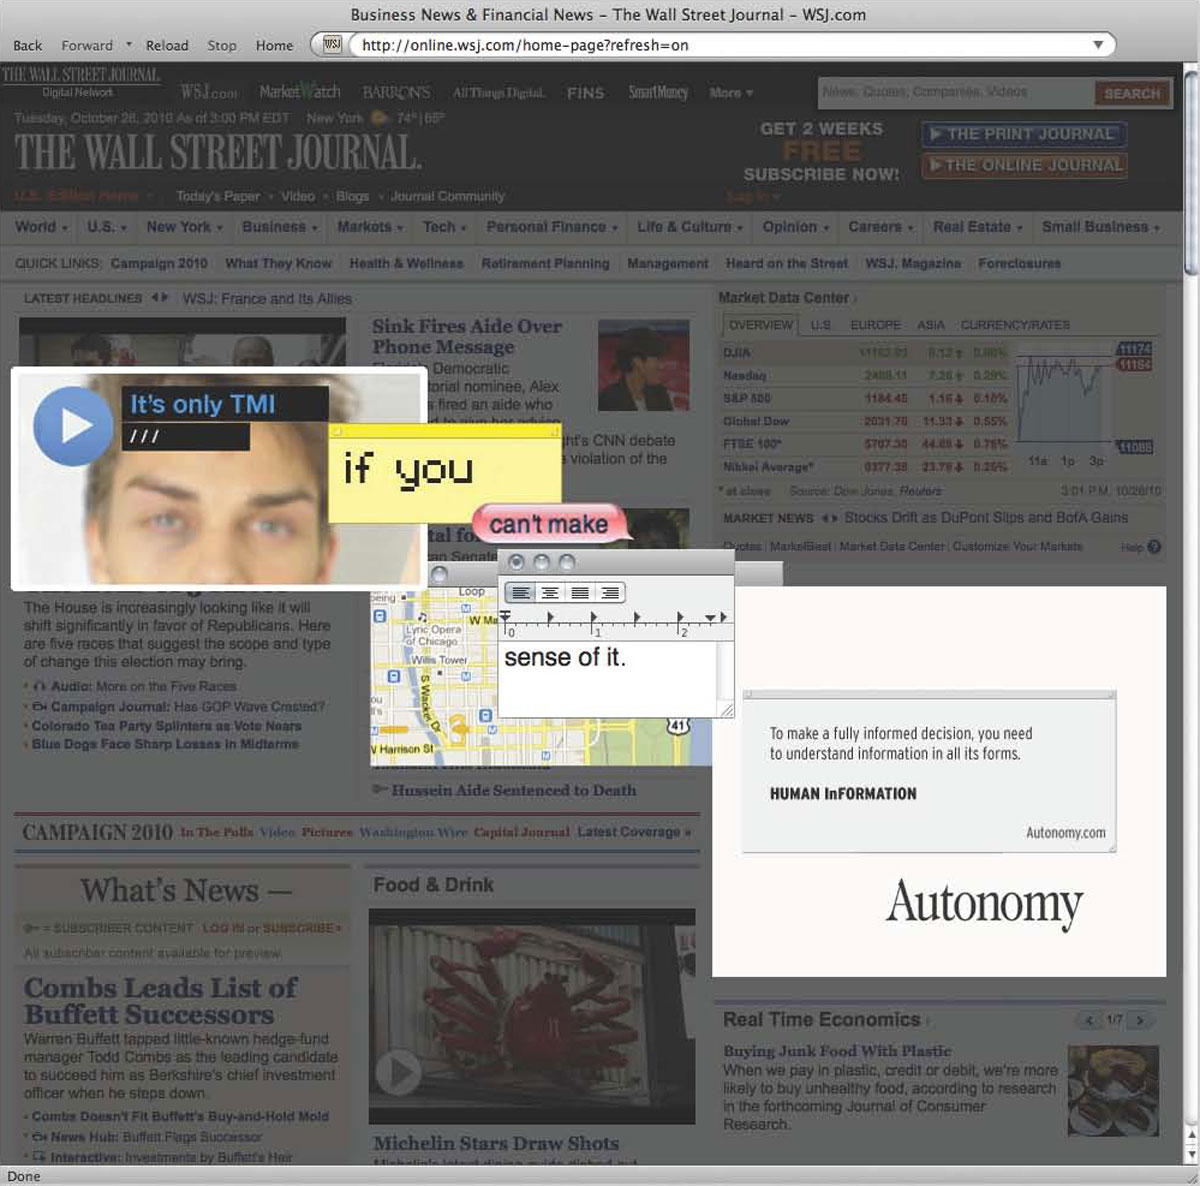Viewport: 1200px width, 1186px height.
Task: Click the first margin marker at ruler zero
Action: [x=506, y=618]
